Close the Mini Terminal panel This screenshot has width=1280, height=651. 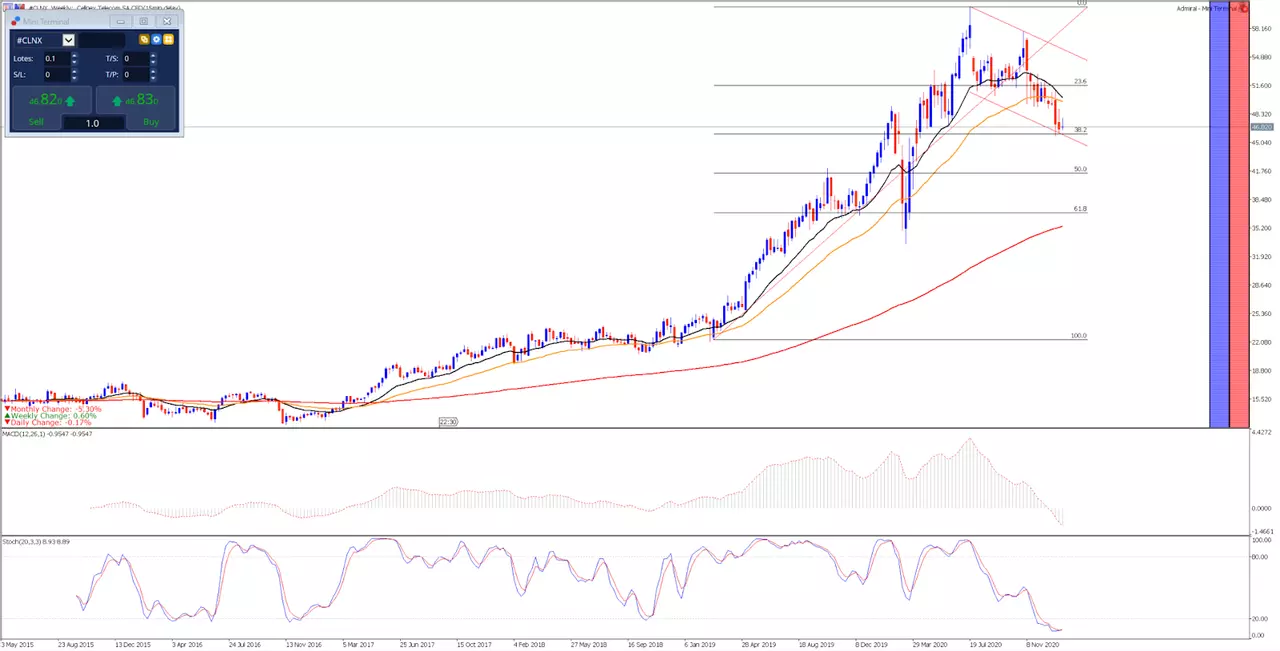pos(167,21)
